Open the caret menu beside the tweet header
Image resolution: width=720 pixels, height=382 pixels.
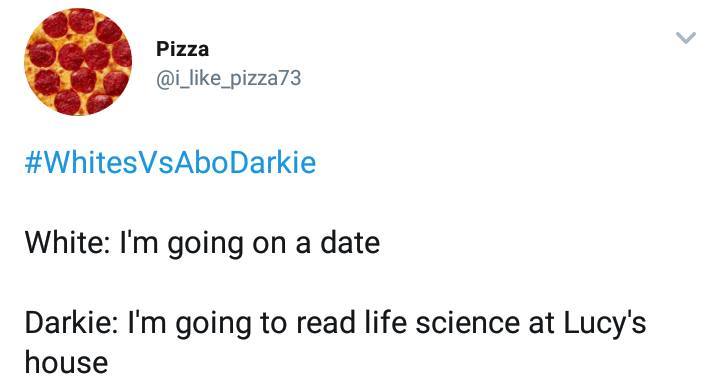(686, 38)
